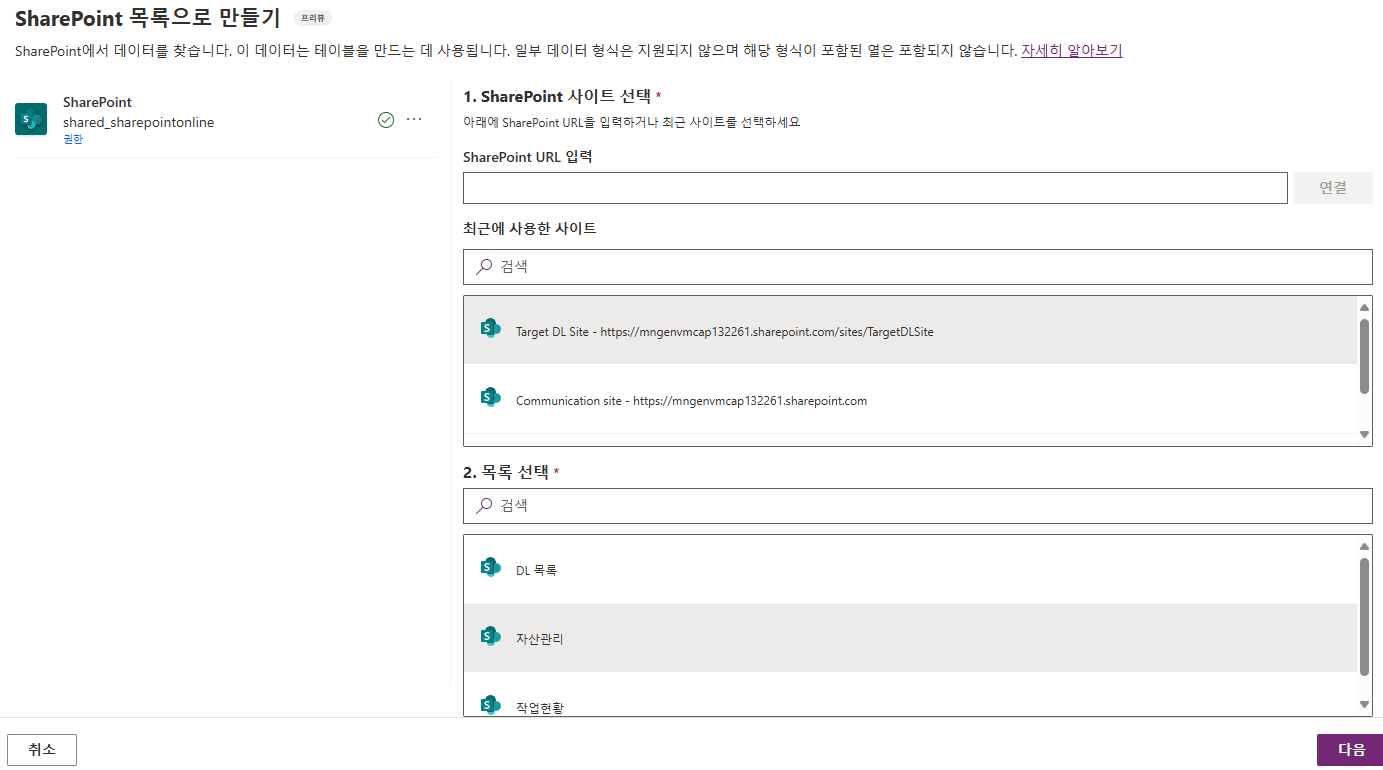Image resolution: width=1383 pixels, height=770 pixels.
Task: Select 자산관리 in the list selection
Action: (x=540, y=638)
